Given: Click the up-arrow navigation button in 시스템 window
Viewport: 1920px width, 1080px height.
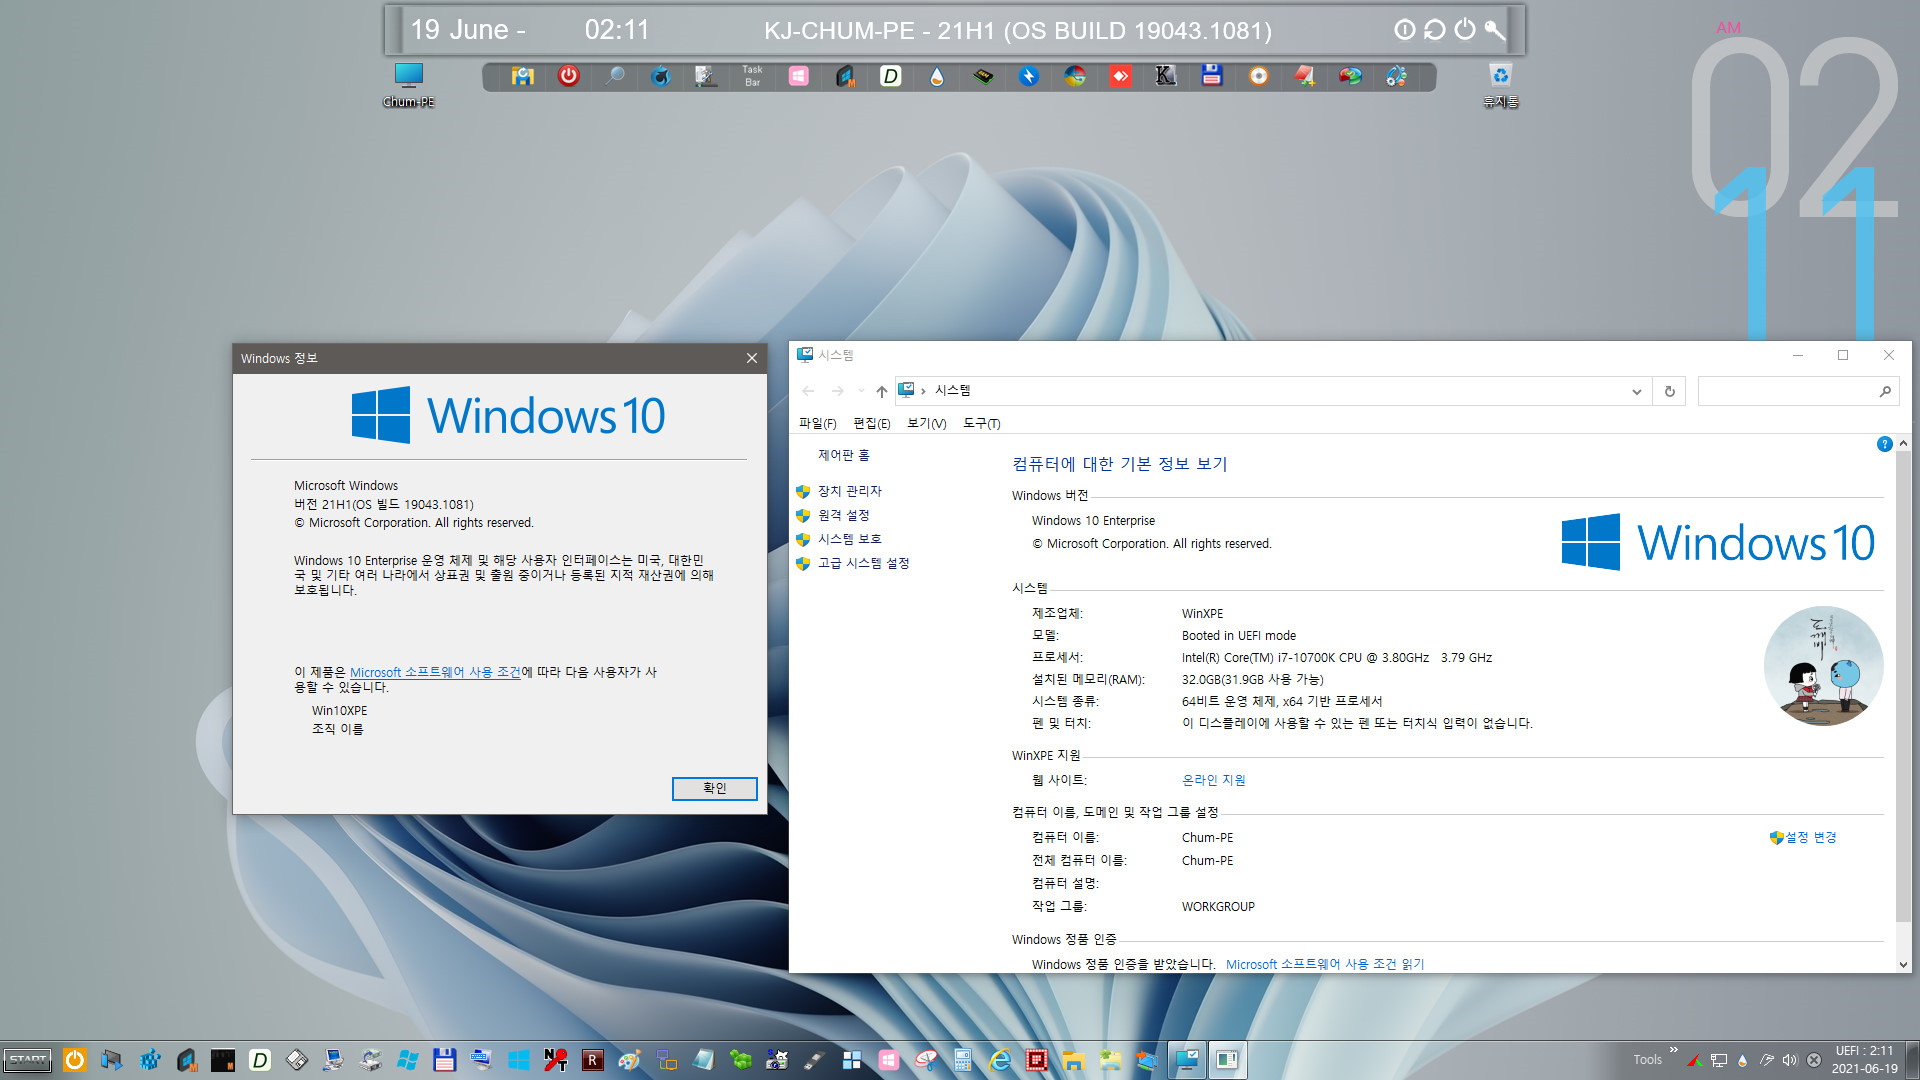Looking at the screenshot, I should point(881,391).
